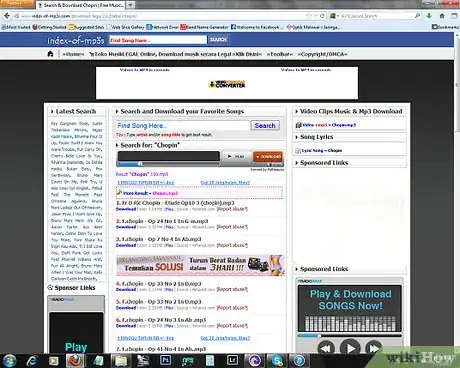Open the Firefox home page icon
The image size is (460, 368).
pyautogui.click(x=442, y=16)
